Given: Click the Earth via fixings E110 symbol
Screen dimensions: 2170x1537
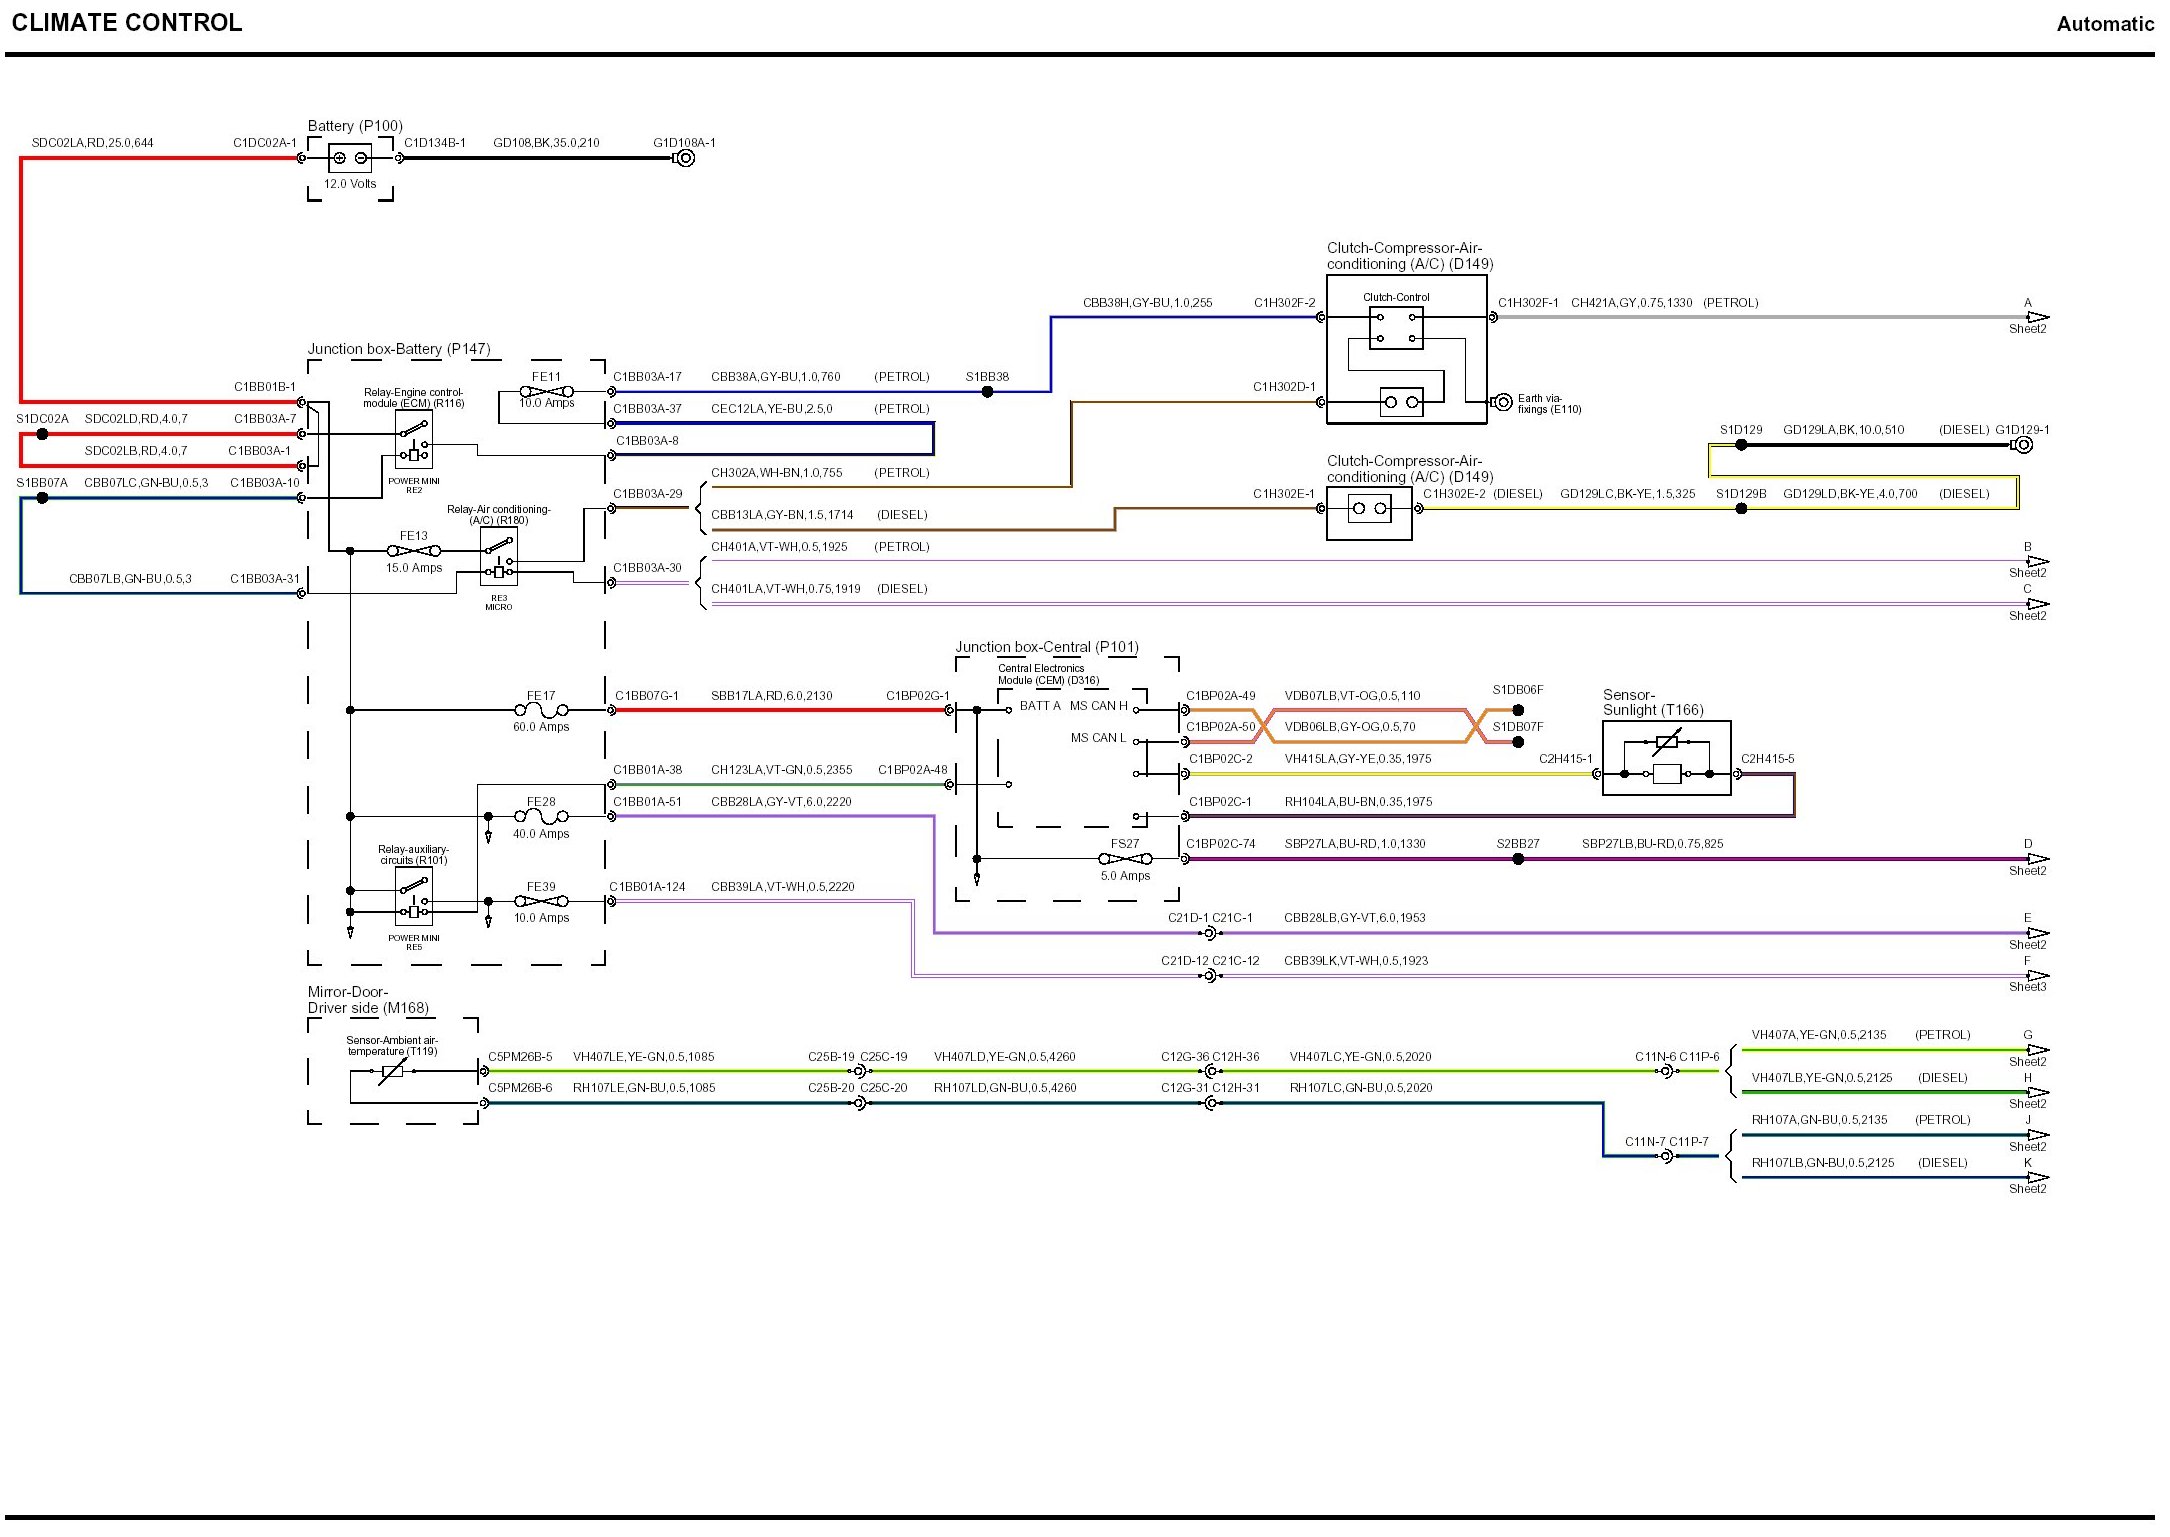Looking at the screenshot, I should [x=1502, y=402].
